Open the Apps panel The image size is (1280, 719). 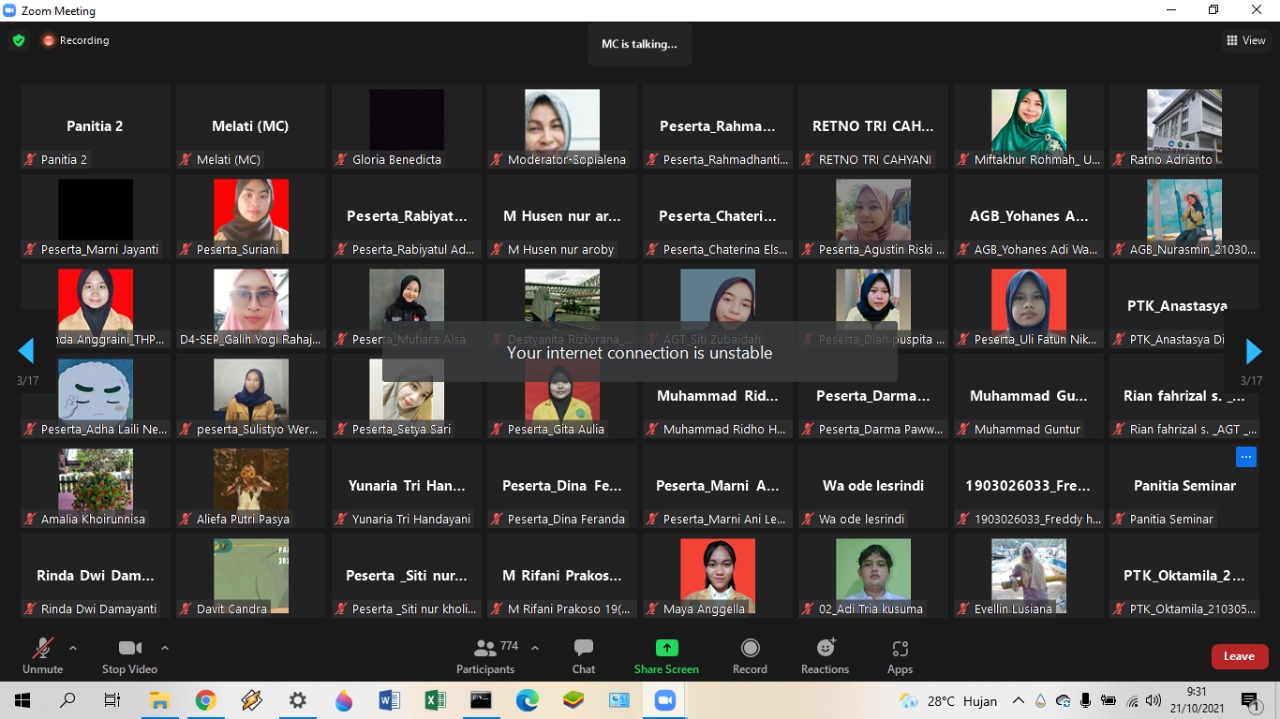click(899, 655)
